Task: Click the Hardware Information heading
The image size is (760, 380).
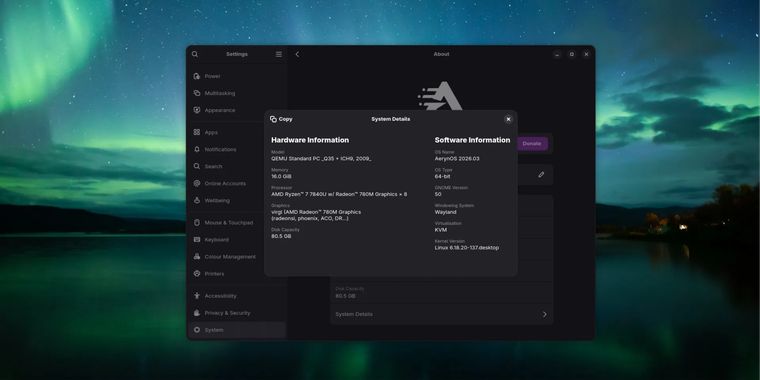Action: pos(310,140)
